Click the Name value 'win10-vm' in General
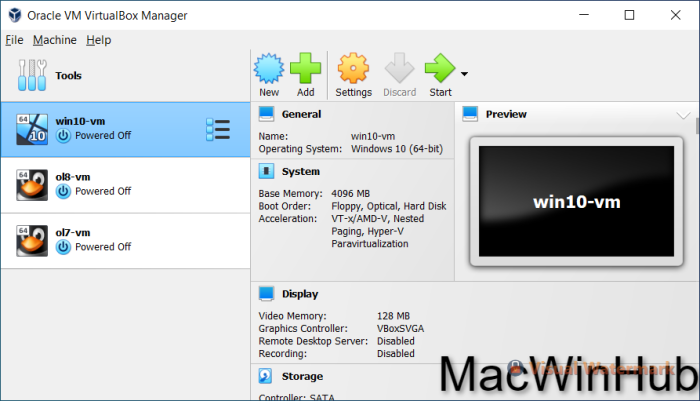 (373, 136)
